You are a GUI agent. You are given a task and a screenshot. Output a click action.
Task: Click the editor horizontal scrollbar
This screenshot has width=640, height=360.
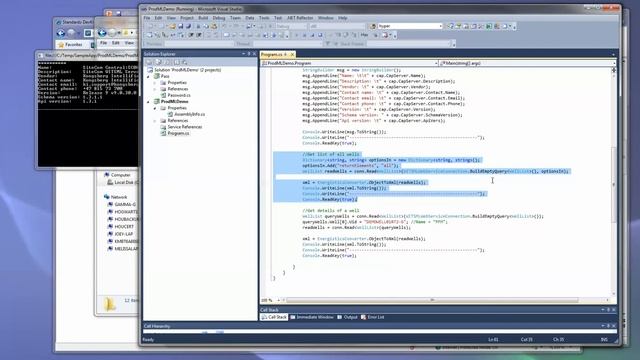433,300
